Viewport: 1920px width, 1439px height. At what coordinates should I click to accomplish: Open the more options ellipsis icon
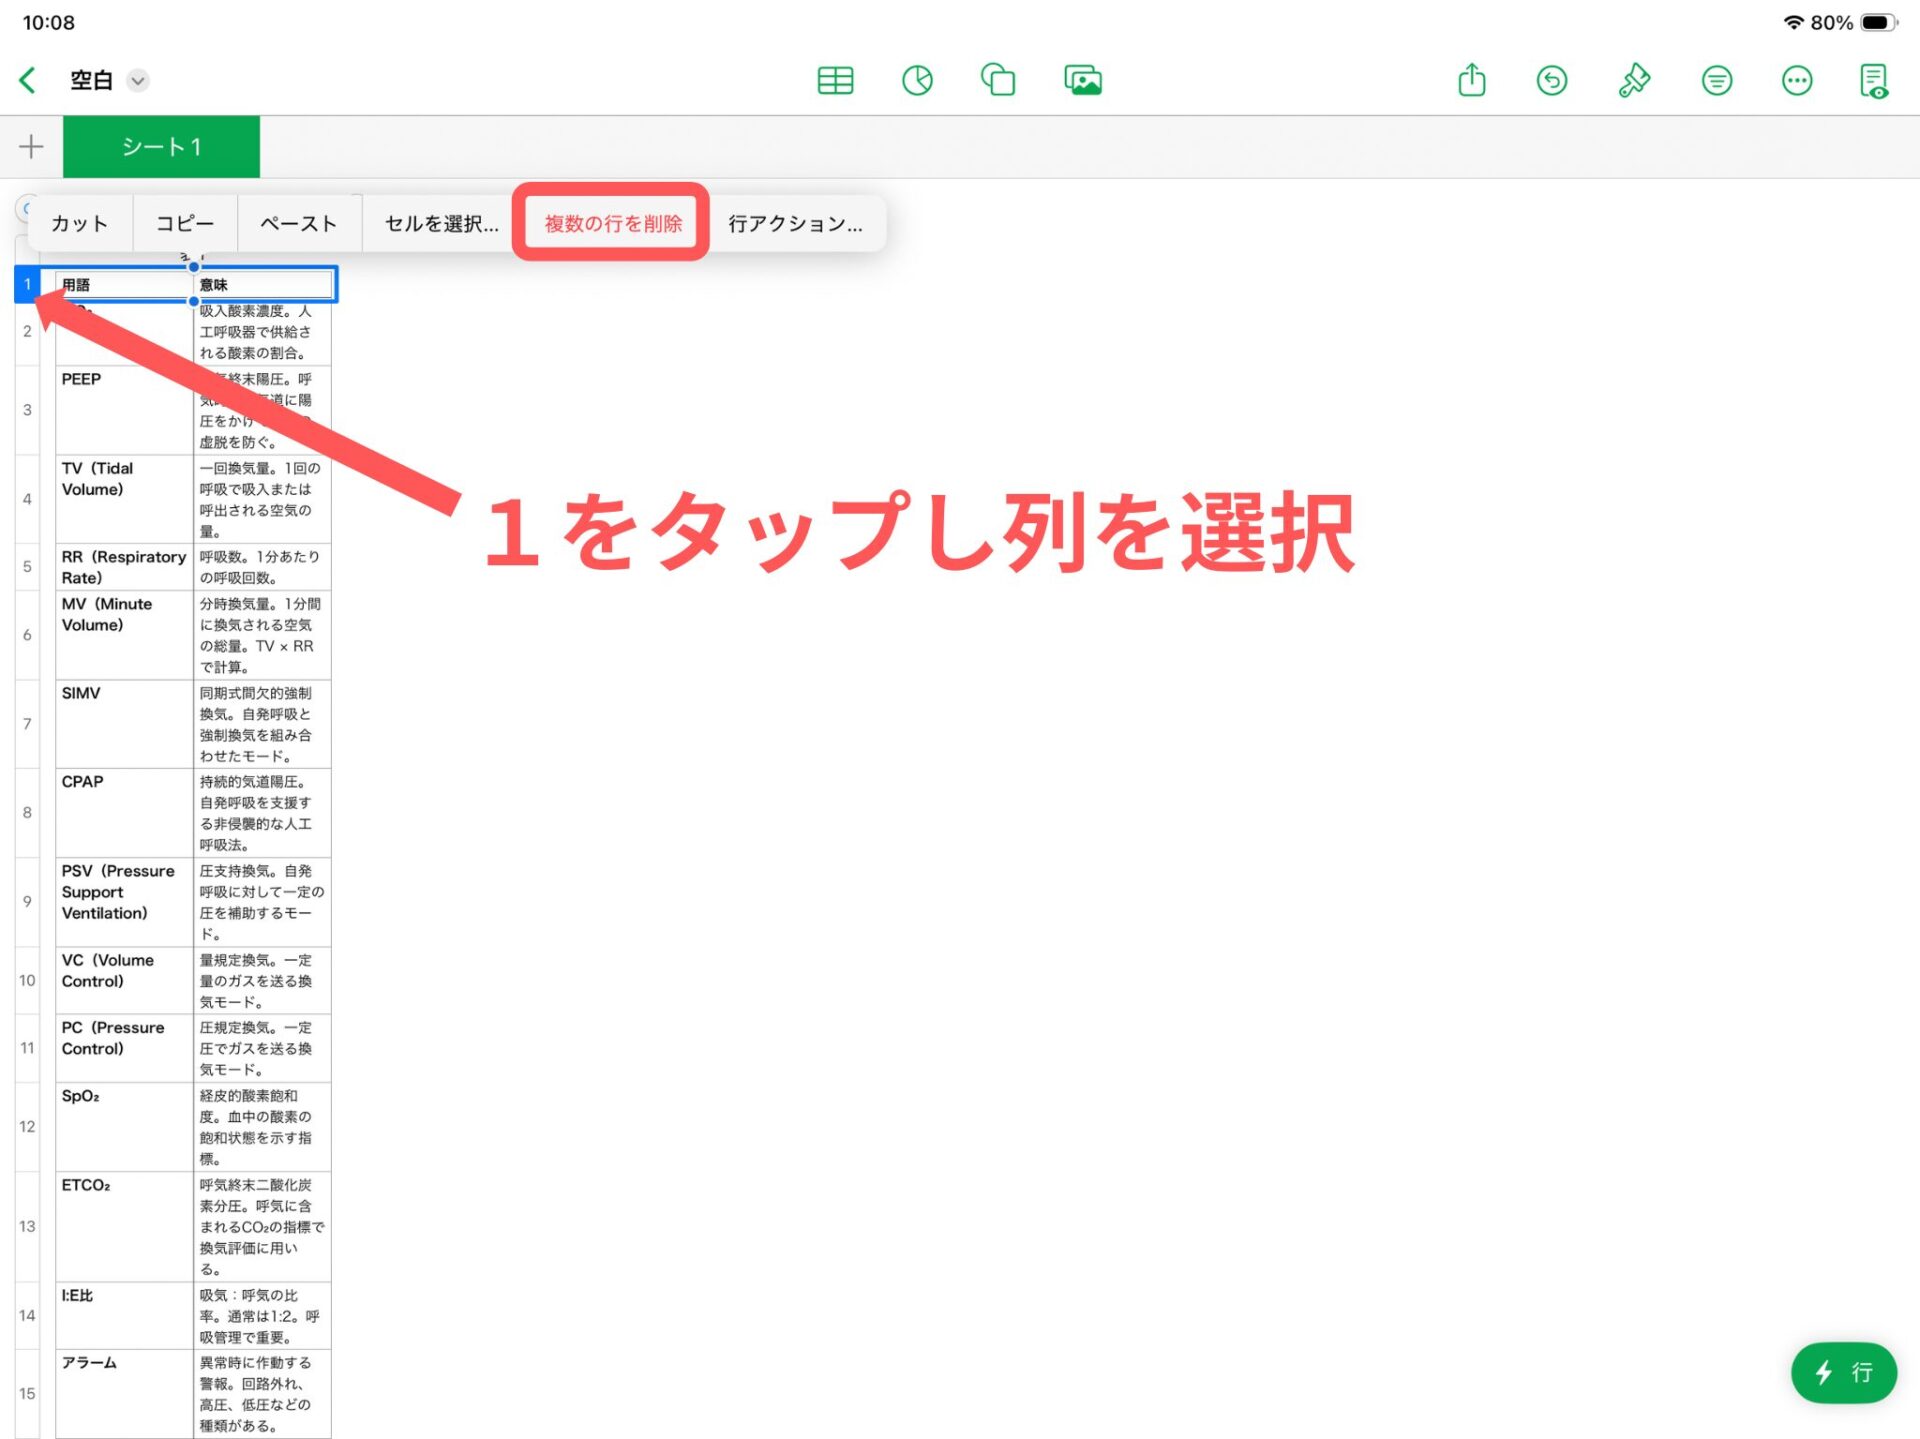[x=1797, y=80]
